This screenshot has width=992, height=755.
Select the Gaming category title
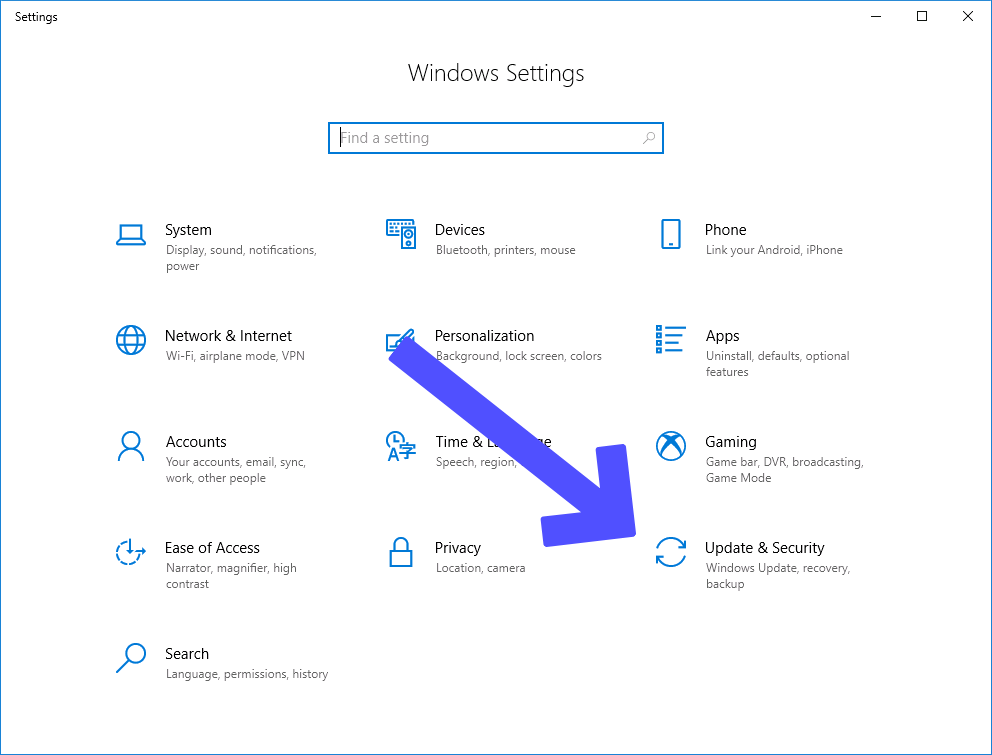pyautogui.click(x=730, y=442)
